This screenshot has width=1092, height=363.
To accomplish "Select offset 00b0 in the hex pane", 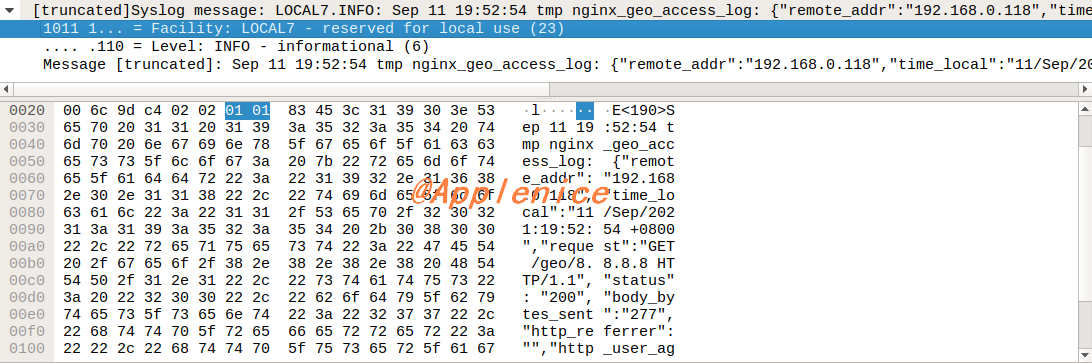I will tap(27, 263).
